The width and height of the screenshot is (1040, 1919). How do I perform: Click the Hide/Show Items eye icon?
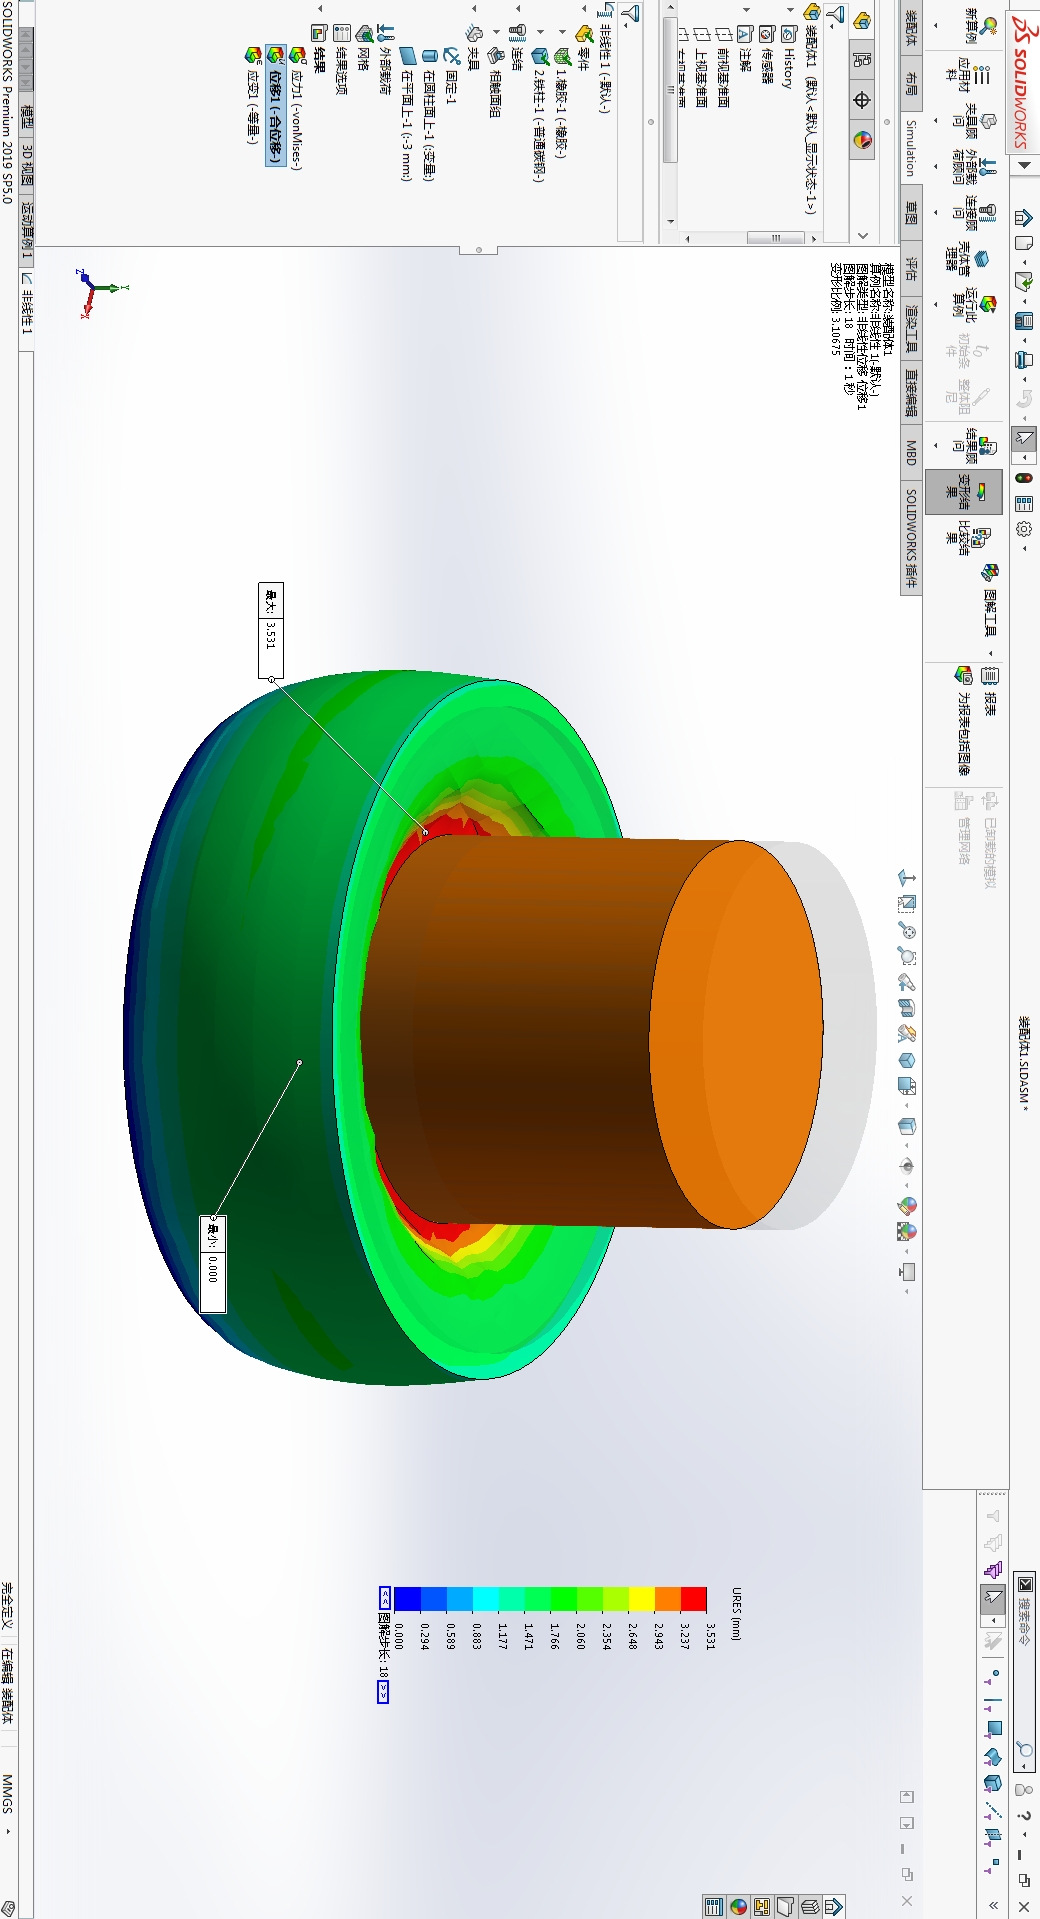coord(907,1167)
